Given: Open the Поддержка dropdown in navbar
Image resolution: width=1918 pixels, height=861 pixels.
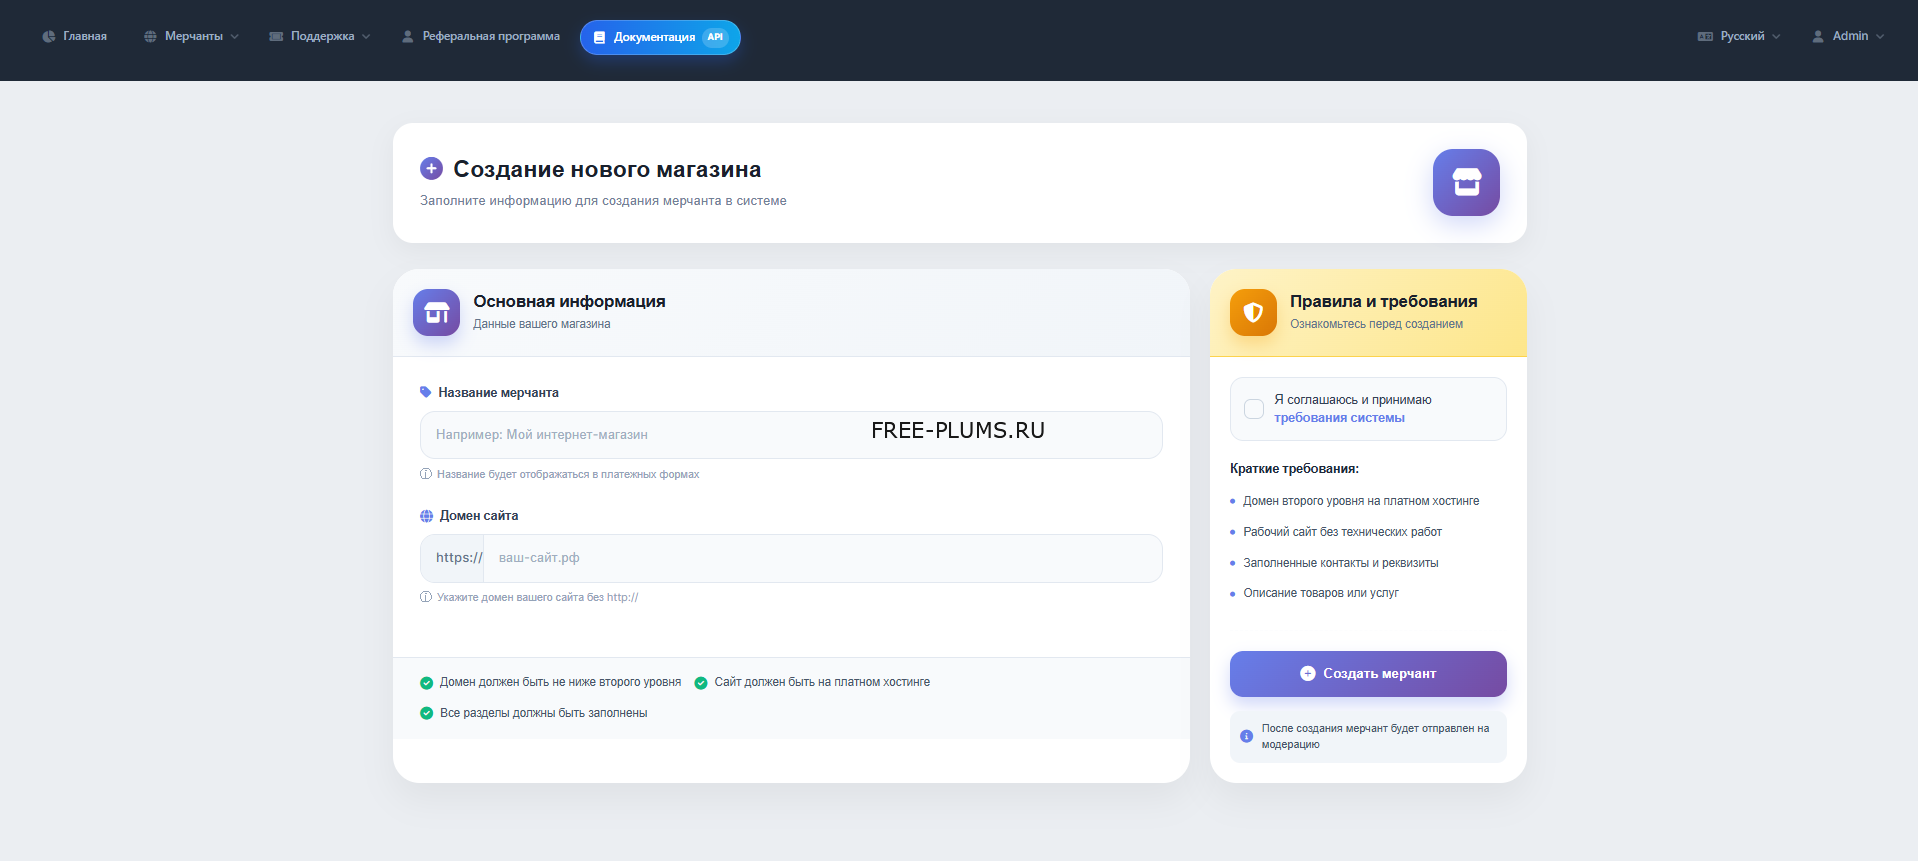Looking at the screenshot, I should (x=320, y=36).
